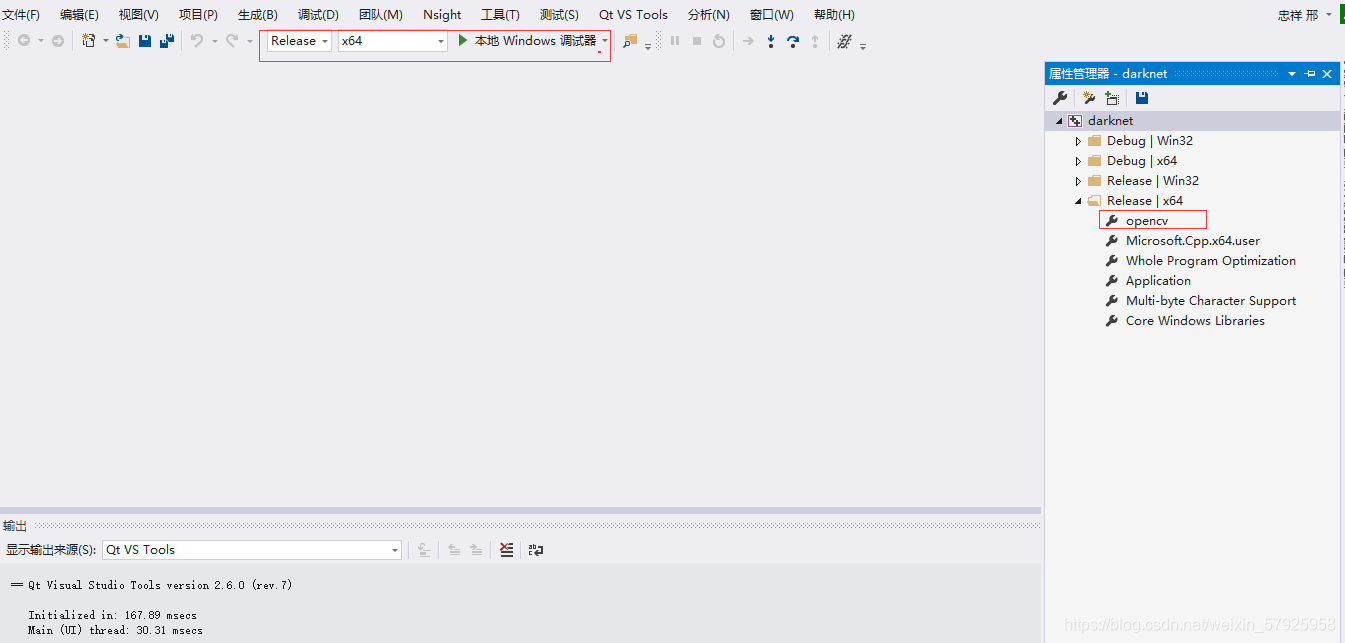Collapse the Release | x64 node
The image size is (1345, 643).
coord(1079,201)
